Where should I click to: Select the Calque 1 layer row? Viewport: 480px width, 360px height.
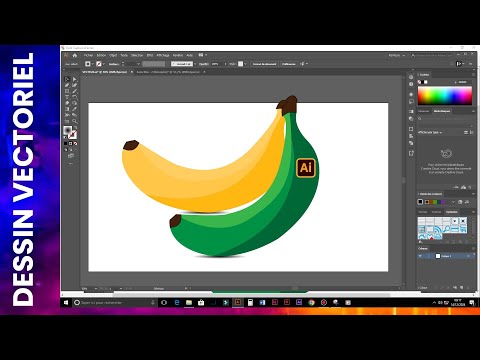446,256
